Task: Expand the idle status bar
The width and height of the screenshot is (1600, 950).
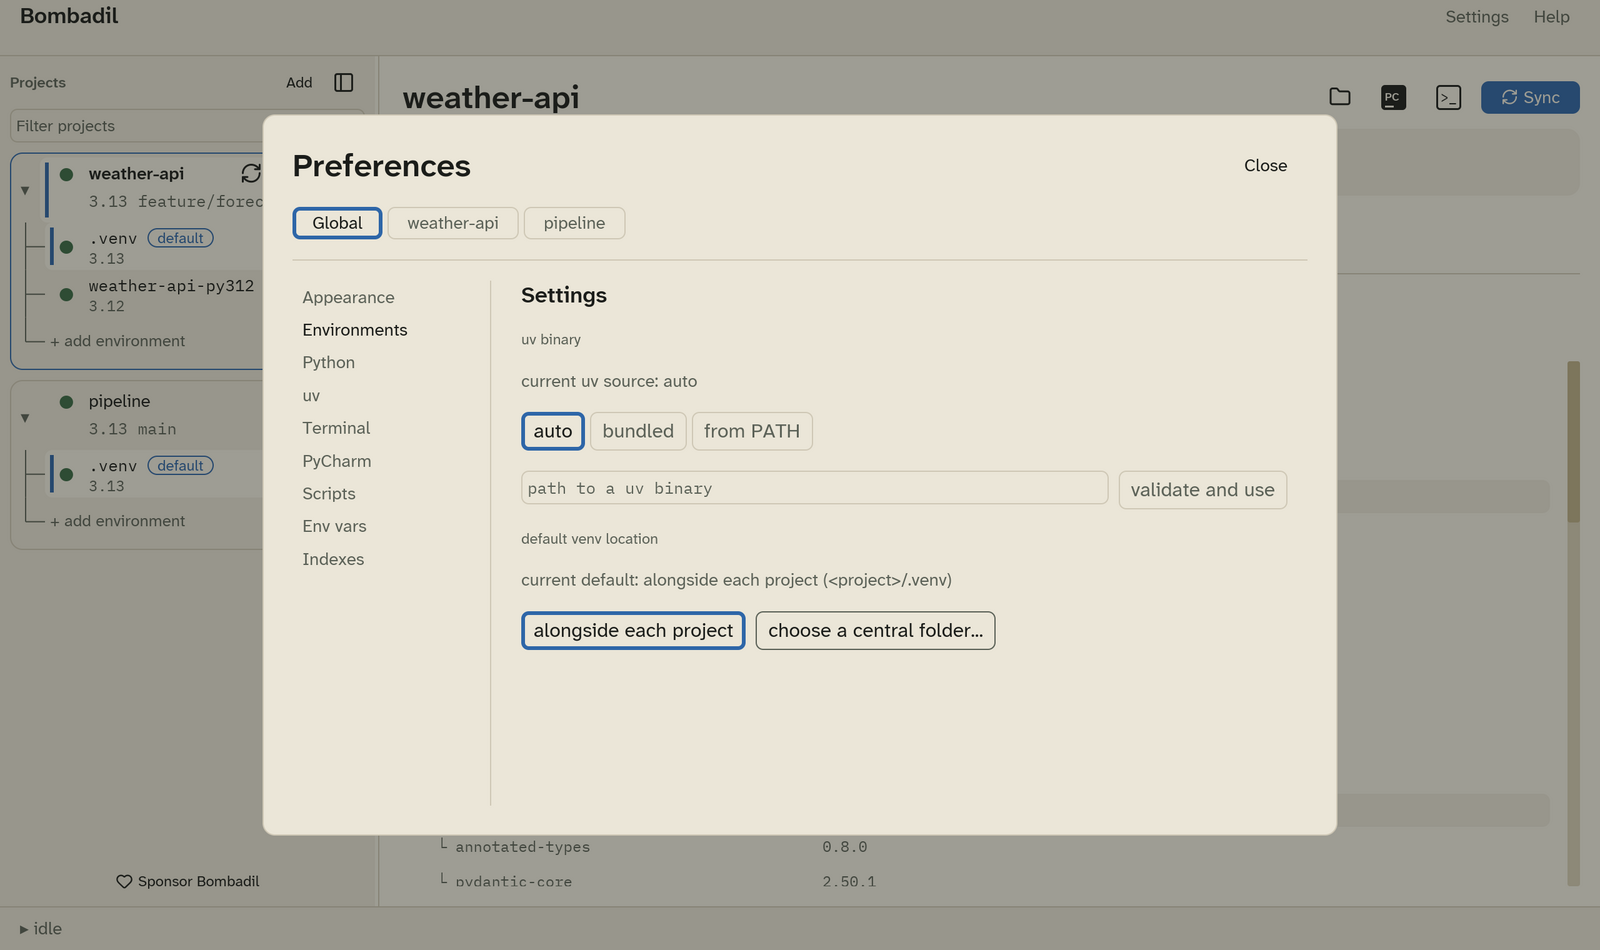Action: (x=41, y=928)
